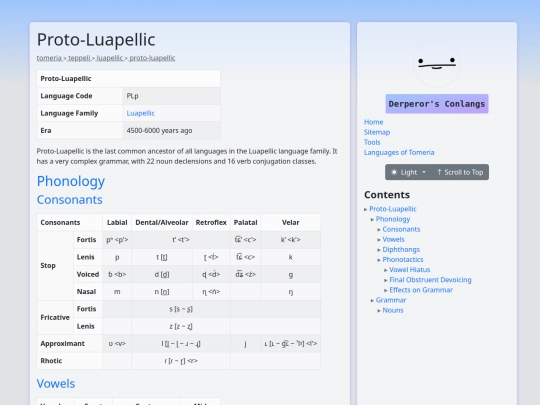Jump to Diphthongs in Contents
Screen dimensions: 540x405
pyautogui.click(x=401, y=249)
